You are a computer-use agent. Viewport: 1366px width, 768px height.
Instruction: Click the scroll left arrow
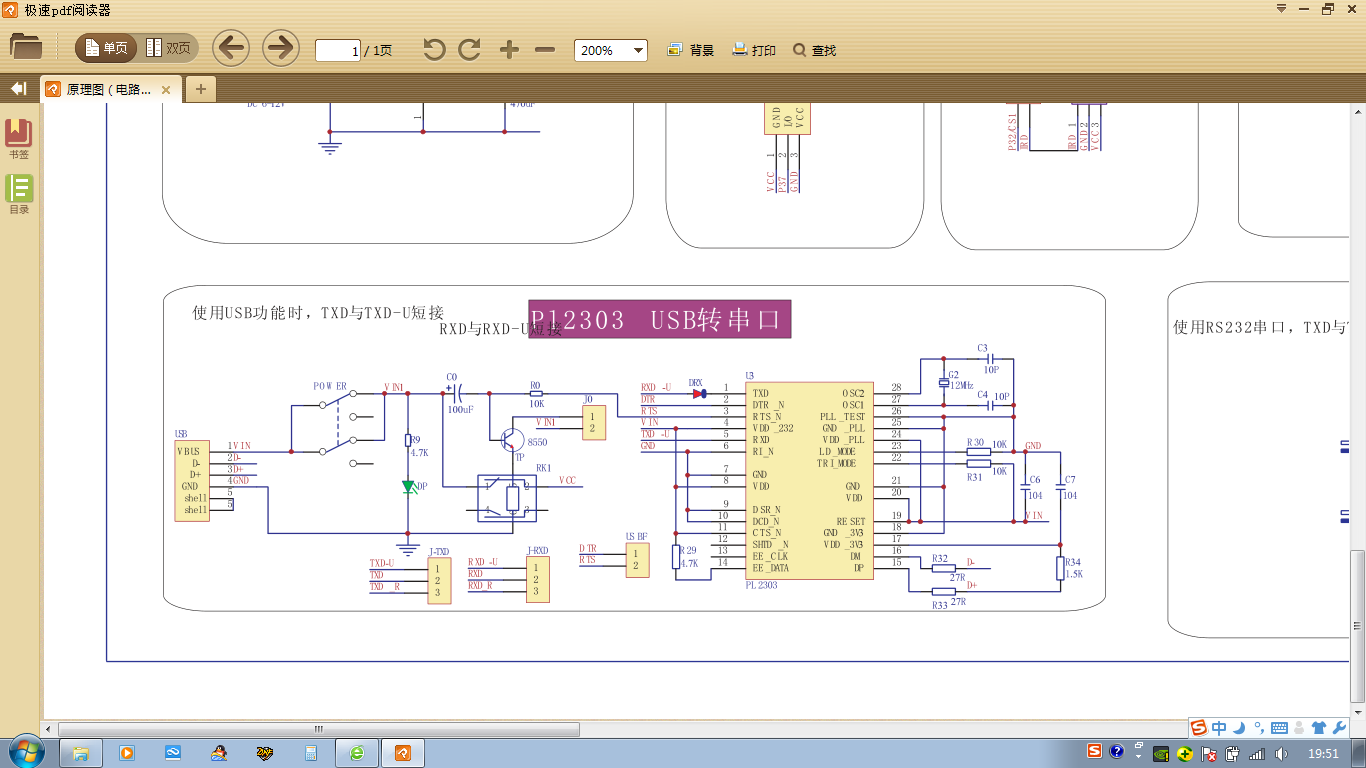[x=50, y=729]
